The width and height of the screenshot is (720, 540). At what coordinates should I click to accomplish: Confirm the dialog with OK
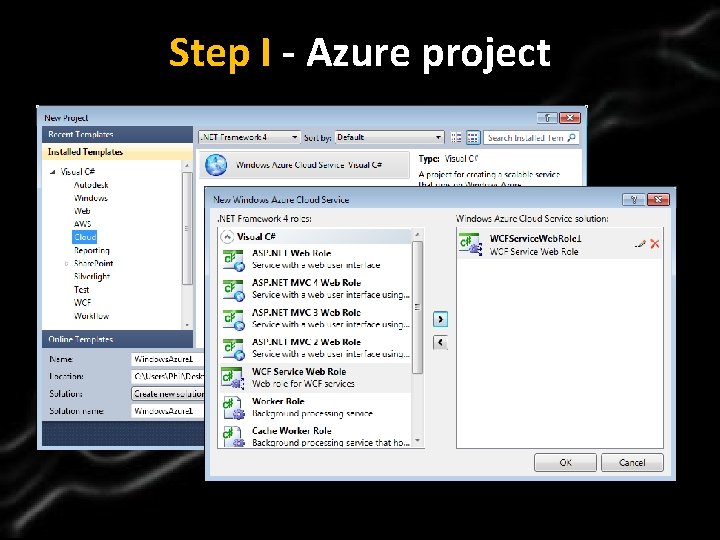[565, 462]
